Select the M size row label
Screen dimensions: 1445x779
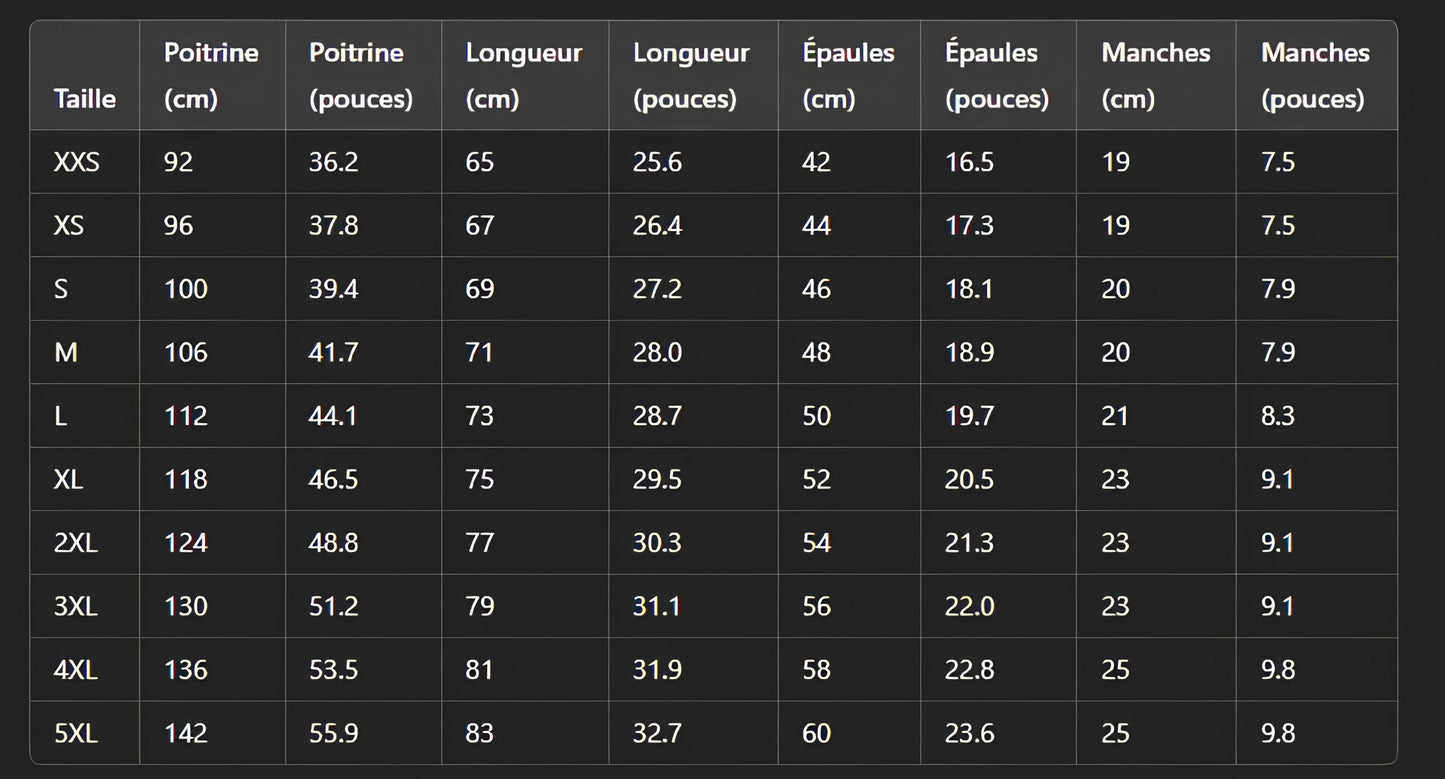pyautogui.click(x=66, y=353)
